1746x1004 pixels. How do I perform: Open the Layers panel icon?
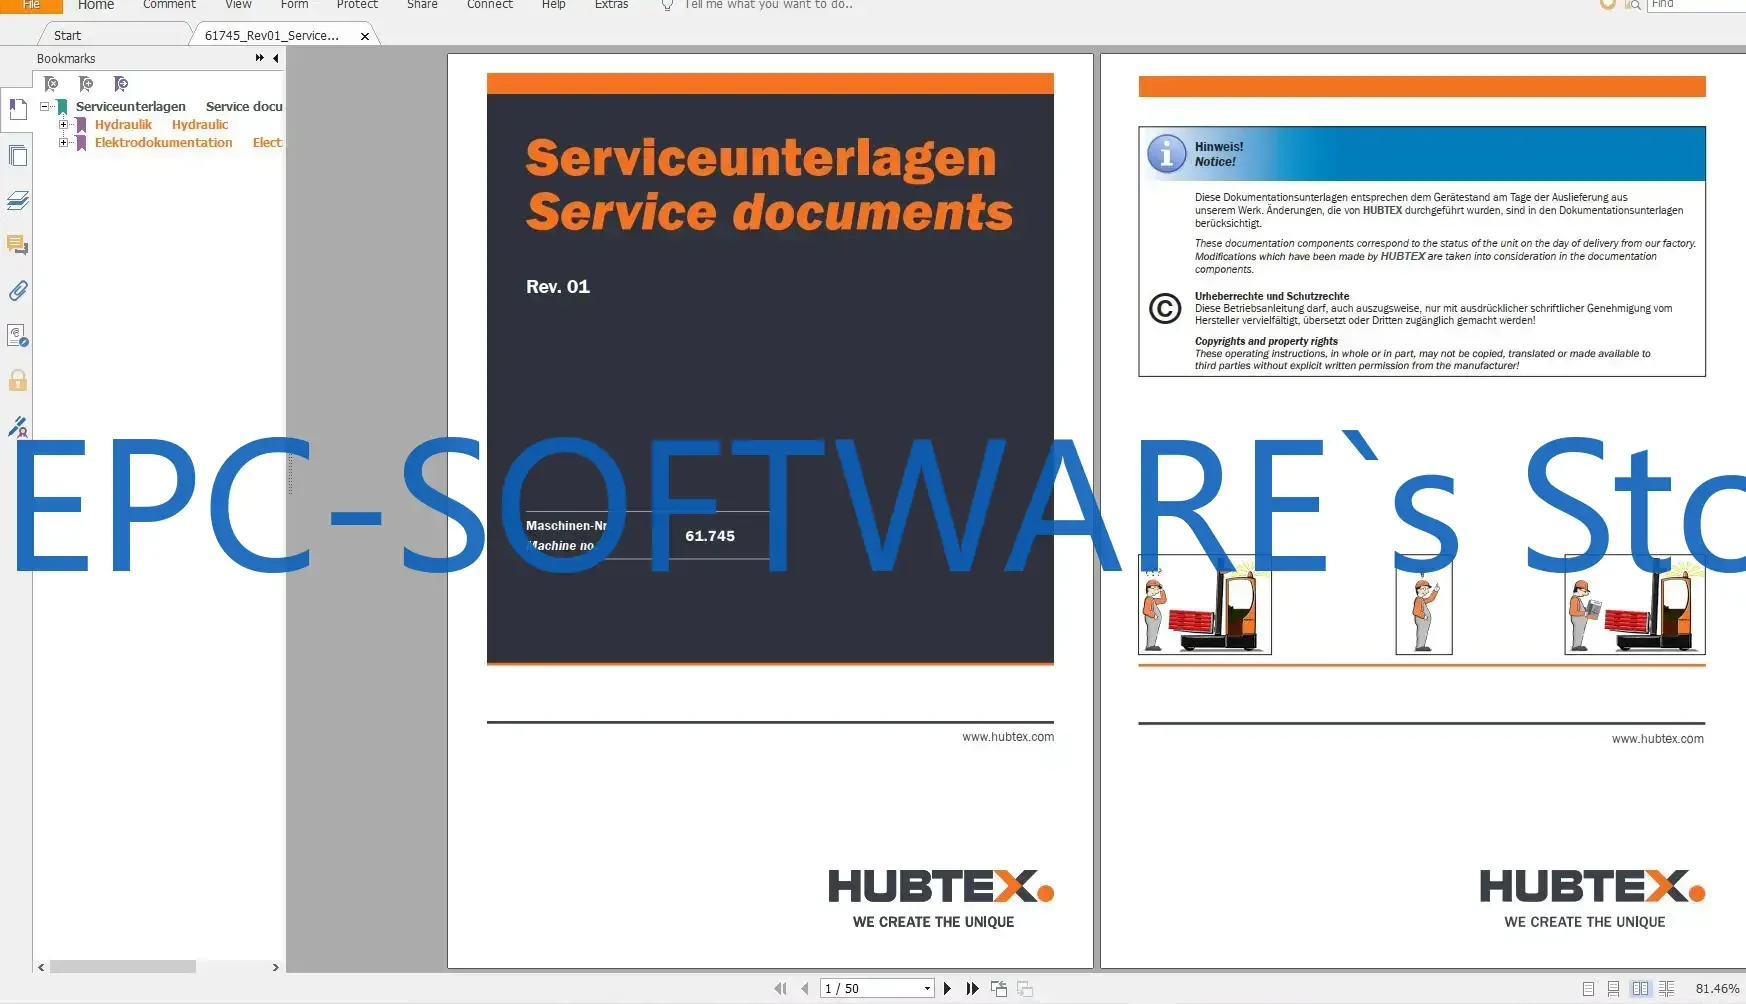point(17,201)
